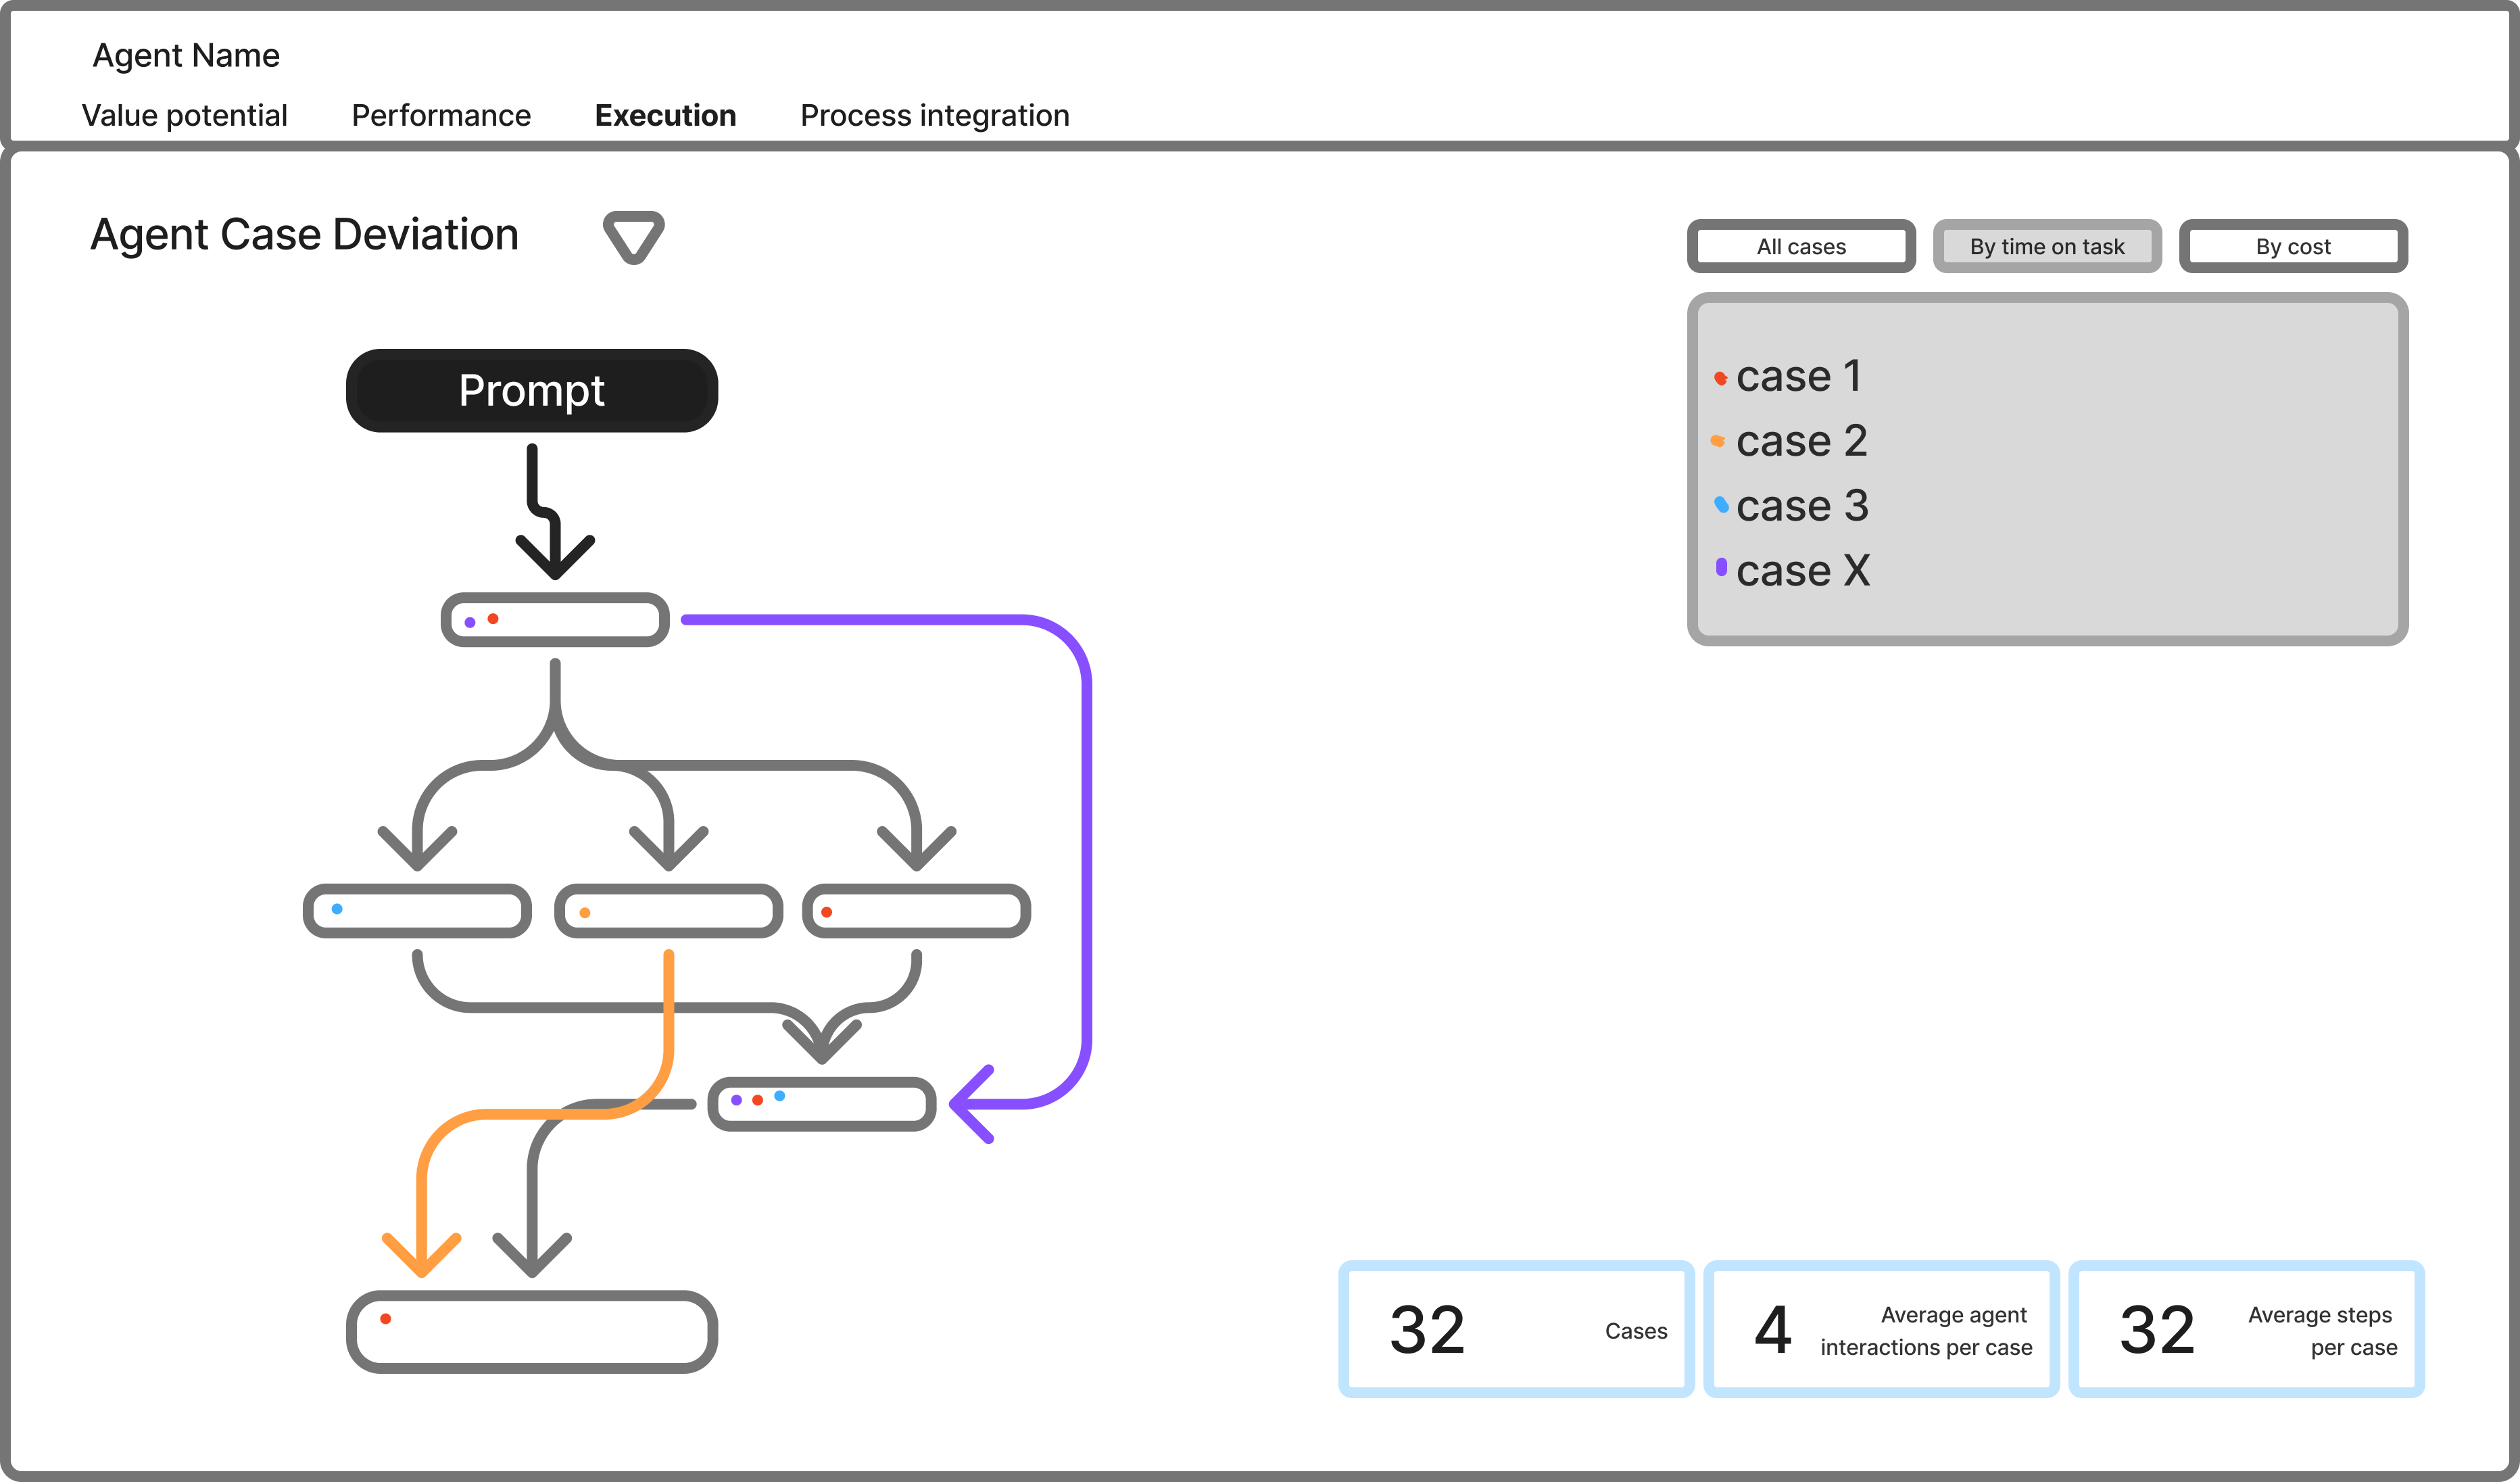Switch to the Performance tab
The width and height of the screenshot is (2520, 1482).
point(441,115)
